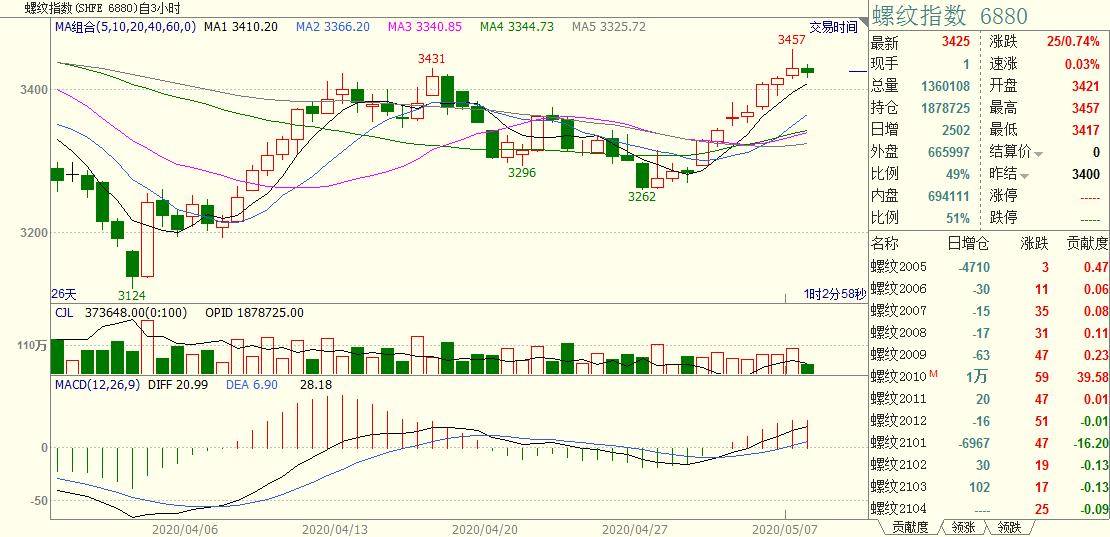Click the chart title 螺纹指数(SHFE 6880)自3小时
Image resolution: width=1110 pixels, height=537 pixels.
(x=101, y=8)
